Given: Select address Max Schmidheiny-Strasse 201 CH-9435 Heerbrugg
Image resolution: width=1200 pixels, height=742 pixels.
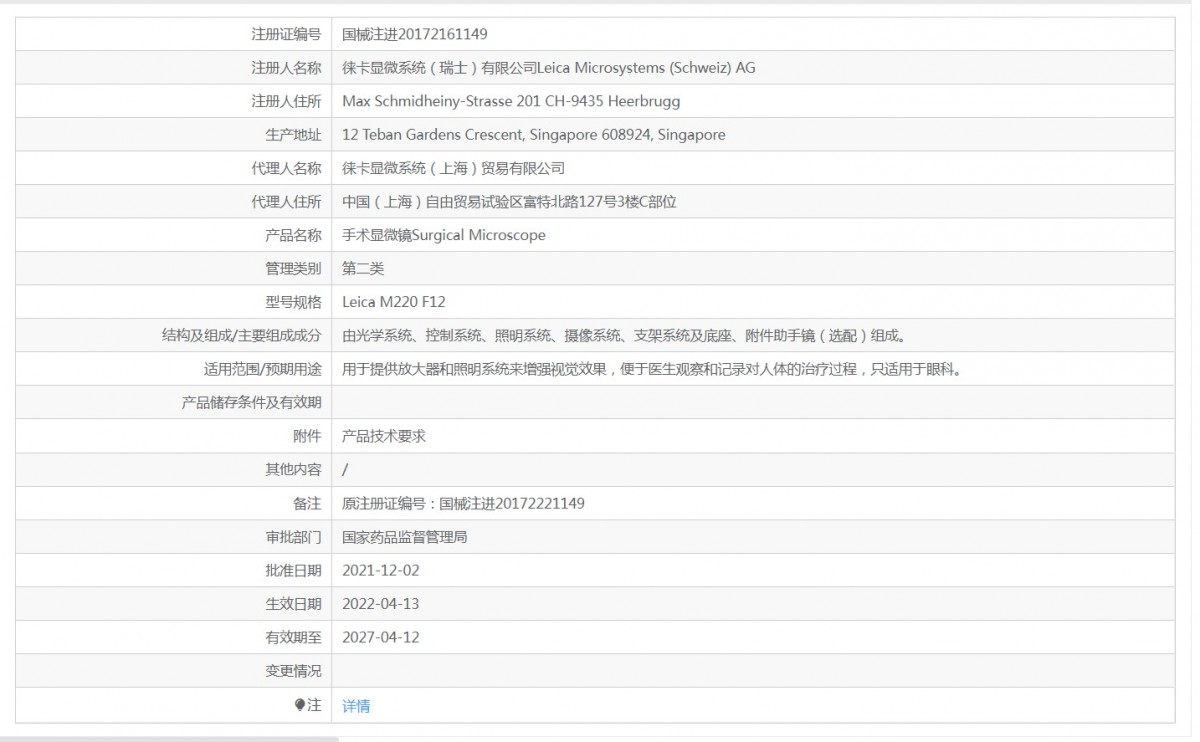Looking at the screenshot, I should click(511, 101).
